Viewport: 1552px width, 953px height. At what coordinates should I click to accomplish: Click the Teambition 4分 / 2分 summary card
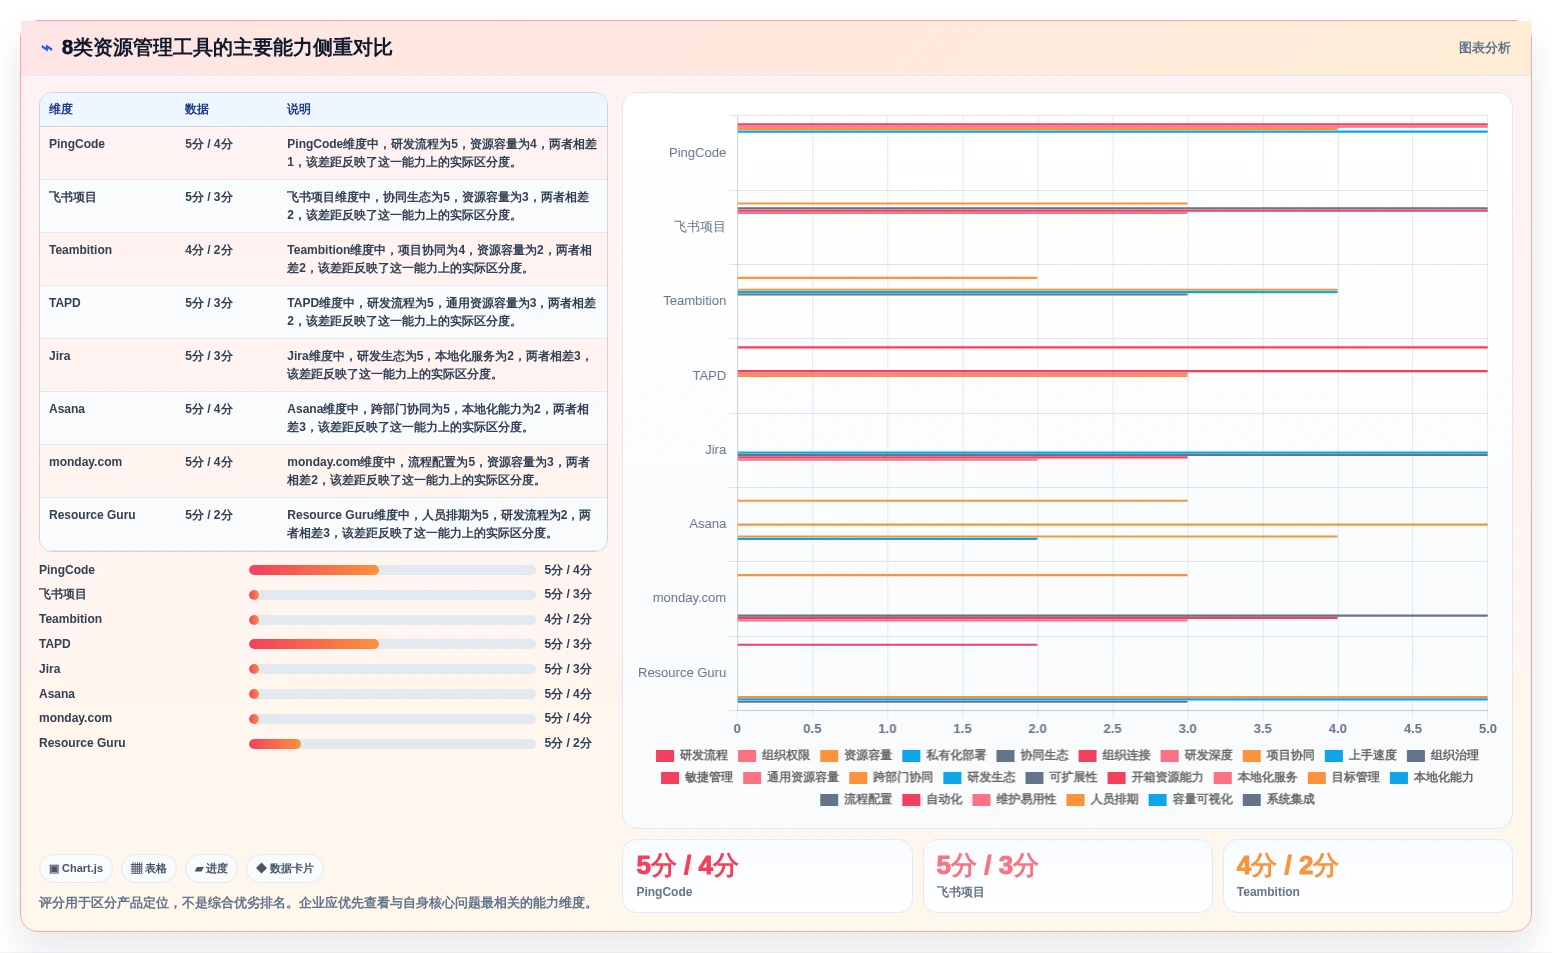1367,876
